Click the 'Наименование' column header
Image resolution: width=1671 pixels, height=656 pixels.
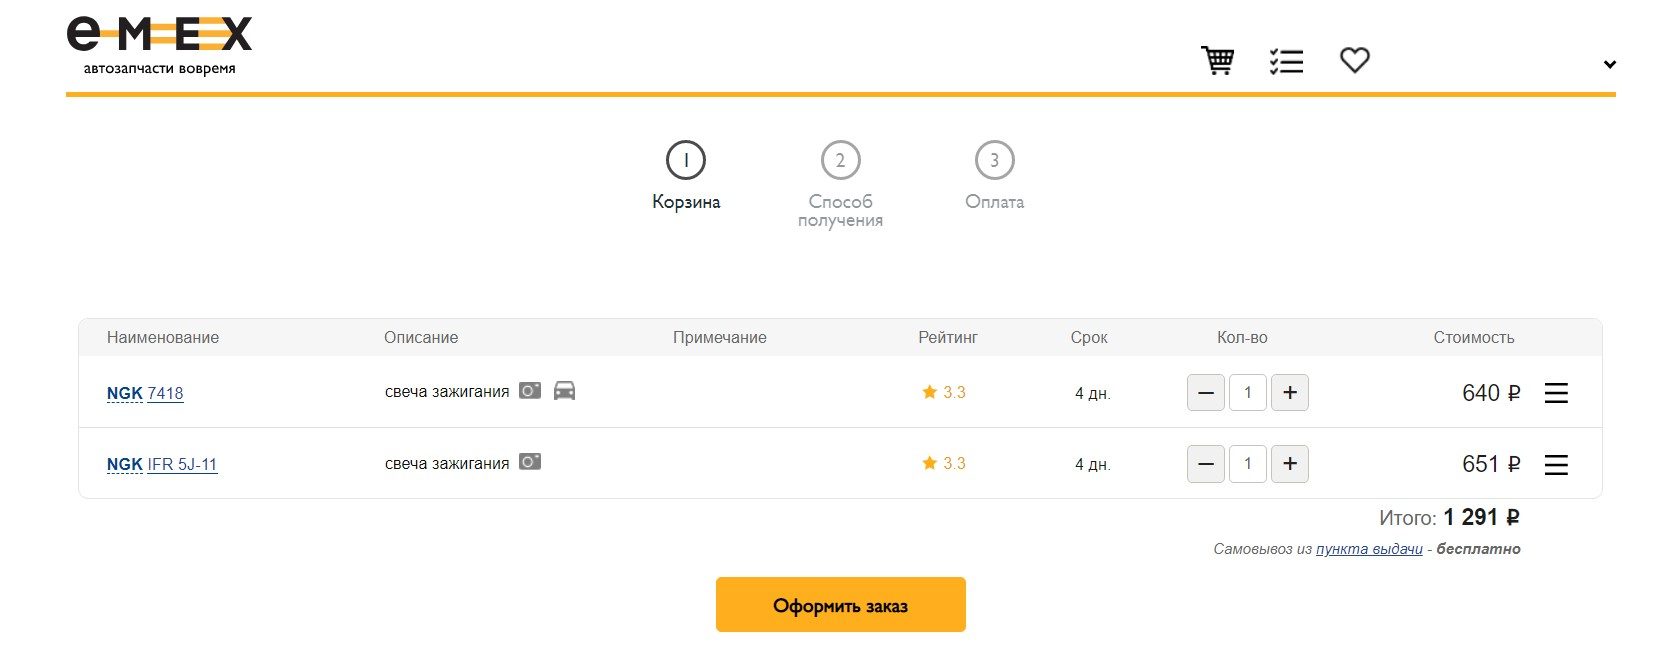coord(163,338)
